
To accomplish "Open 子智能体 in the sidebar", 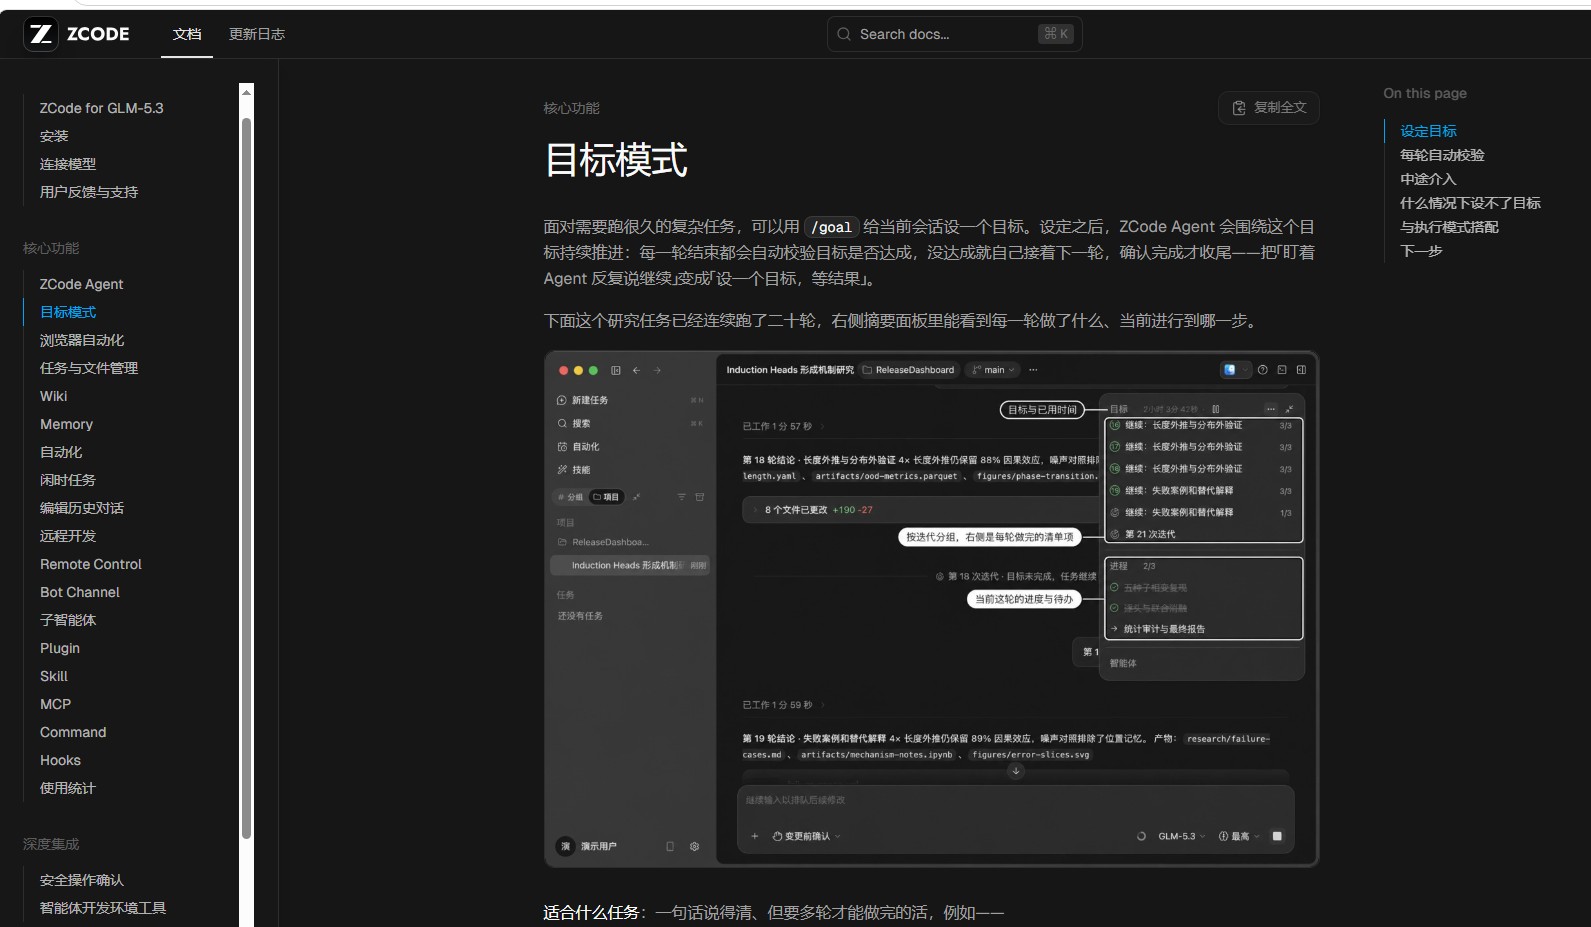I will click(68, 620).
